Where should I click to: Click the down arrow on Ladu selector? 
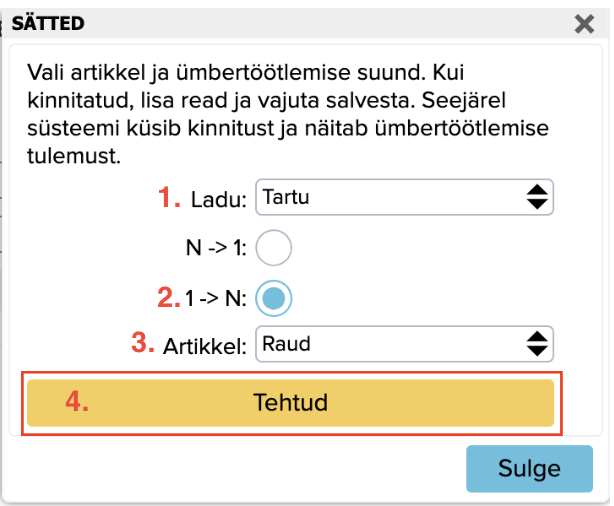click(537, 204)
